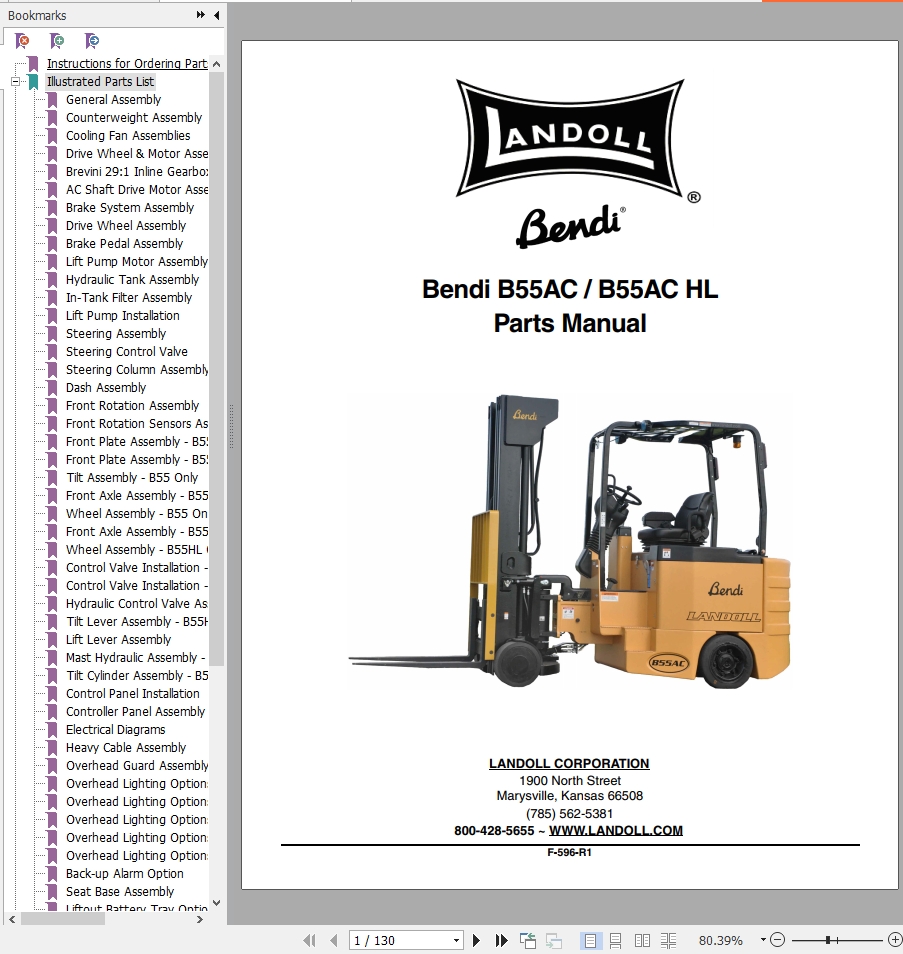Image resolution: width=903 pixels, height=954 pixels.
Task: Click the delete bookmark icon
Action: [23, 41]
